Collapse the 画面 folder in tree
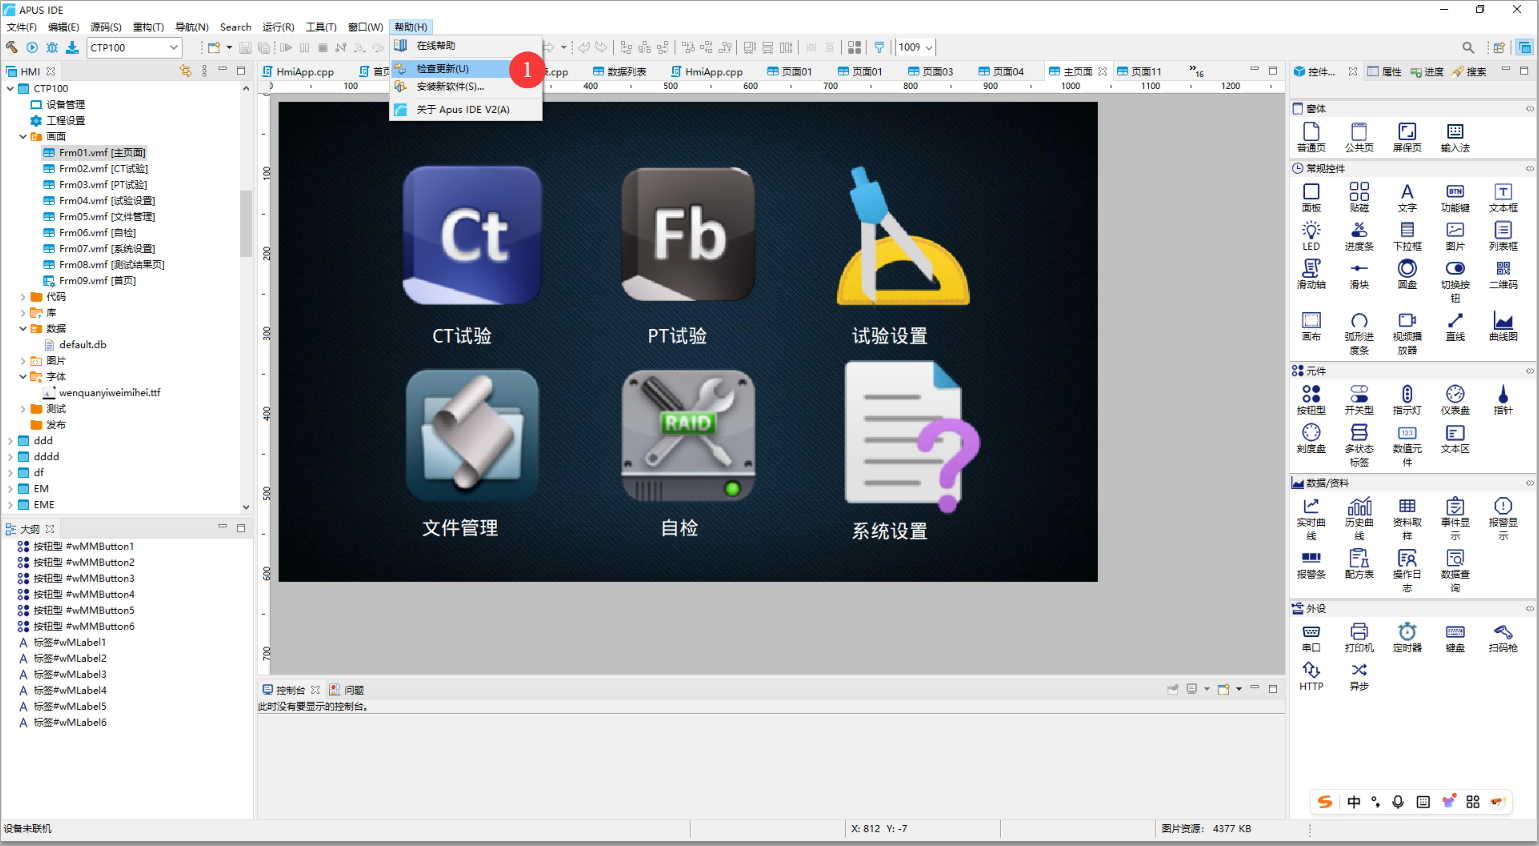The width and height of the screenshot is (1539, 846). [23, 137]
